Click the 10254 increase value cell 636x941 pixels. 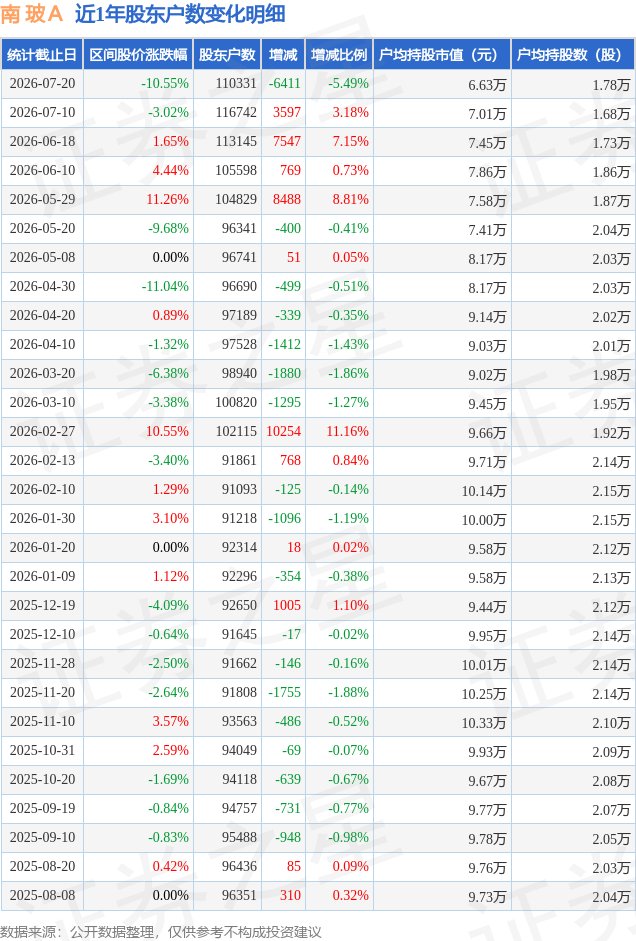[284, 431]
